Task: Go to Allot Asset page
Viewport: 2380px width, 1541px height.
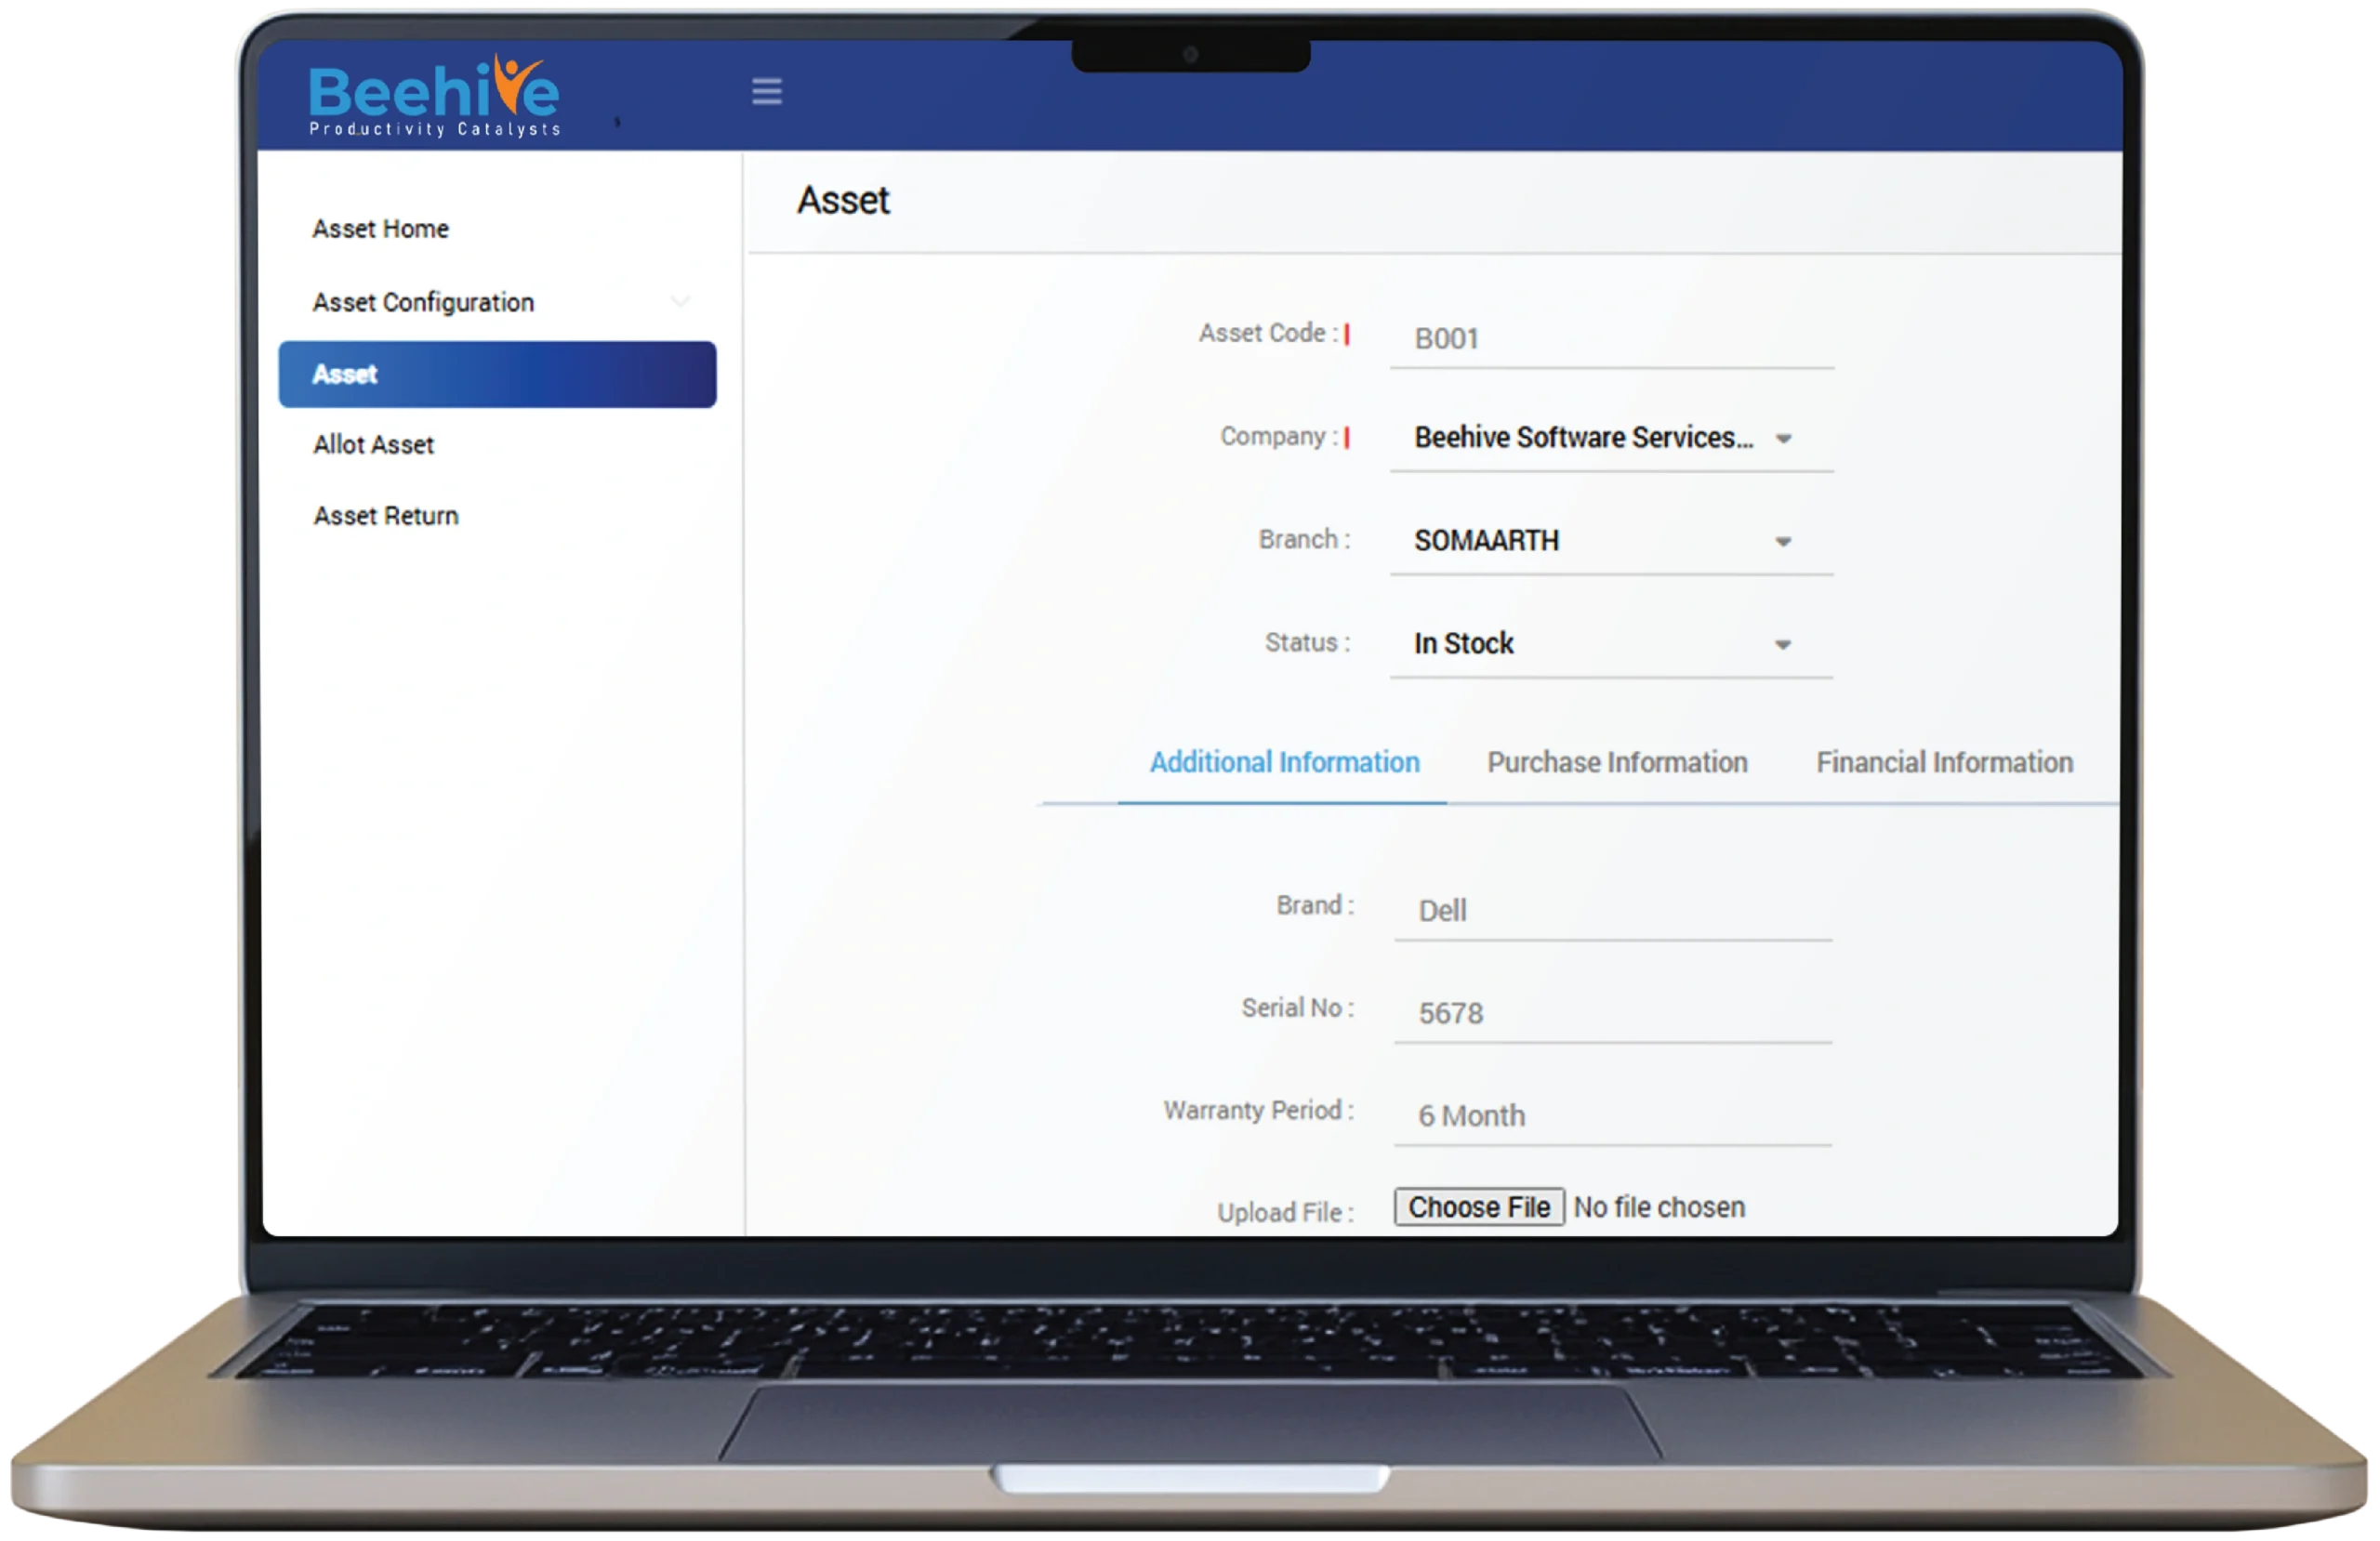Action: point(373,445)
